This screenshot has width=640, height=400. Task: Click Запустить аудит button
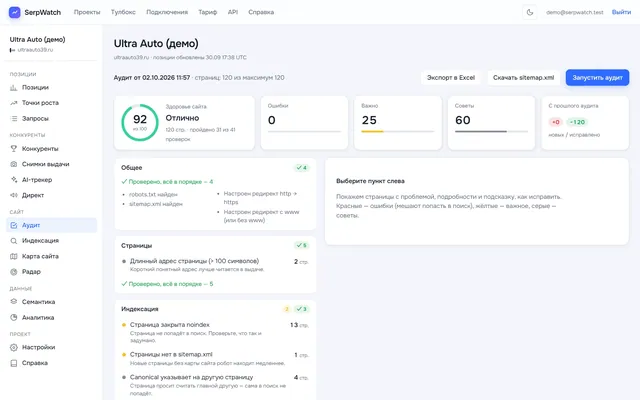tap(597, 78)
